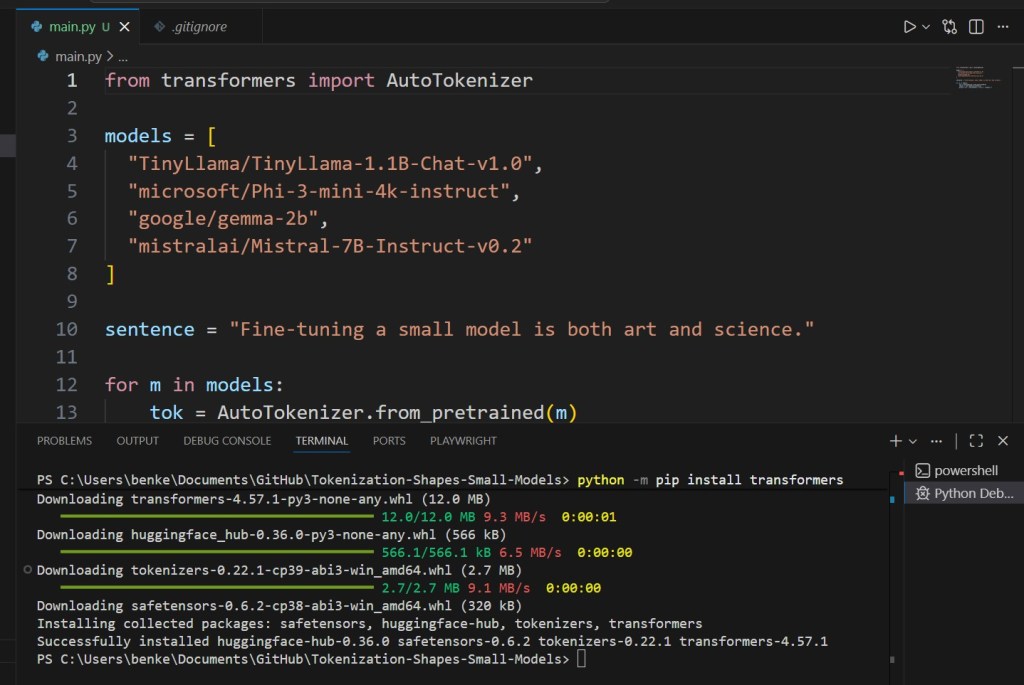Open editor more actions ellipsis menu
This screenshot has width=1024, height=685.
(x=1002, y=27)
